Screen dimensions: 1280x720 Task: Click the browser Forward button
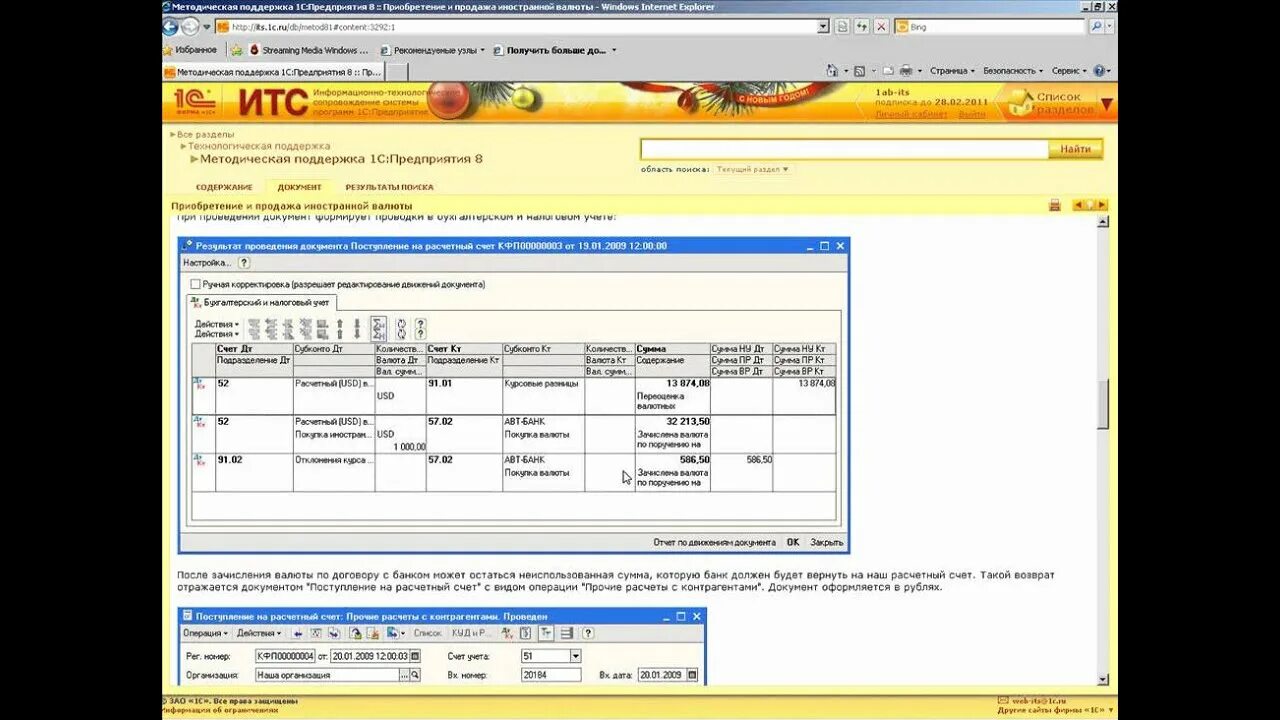(x=190, y=27)
